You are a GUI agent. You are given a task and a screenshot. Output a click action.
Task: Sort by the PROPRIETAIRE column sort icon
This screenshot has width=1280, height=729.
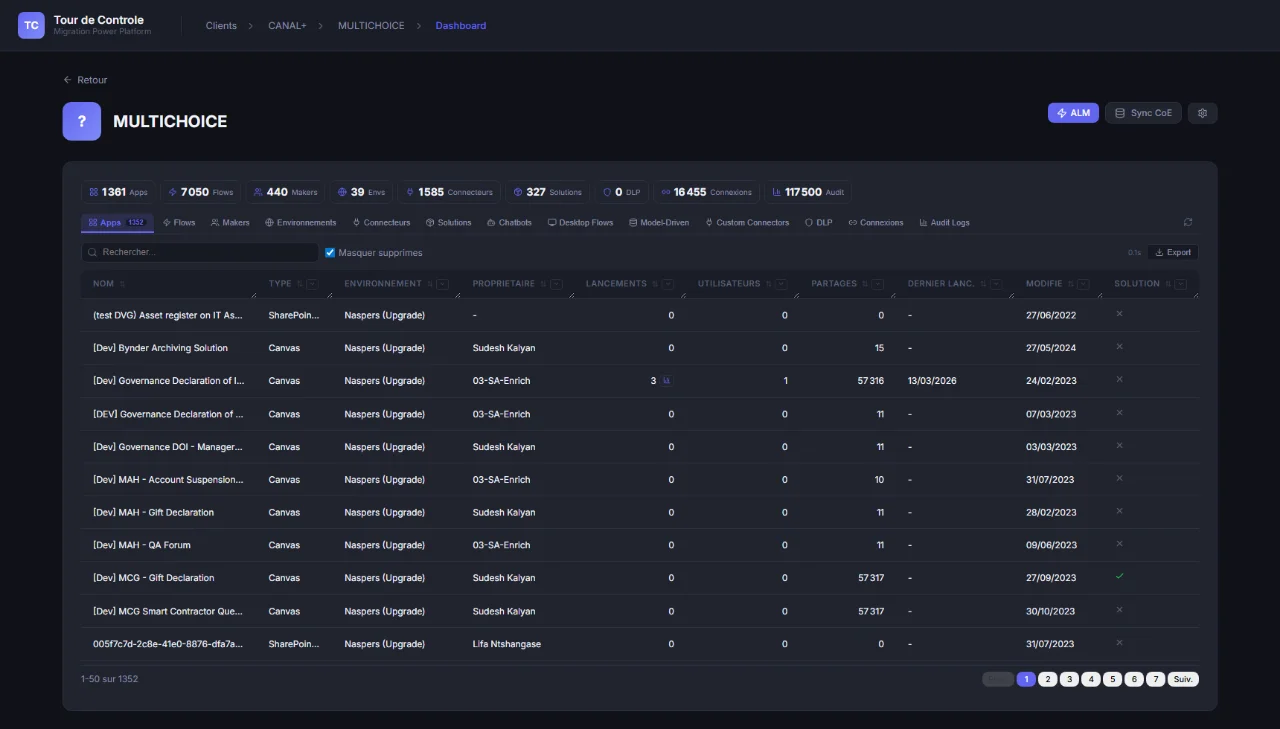[x=543, y=284]
